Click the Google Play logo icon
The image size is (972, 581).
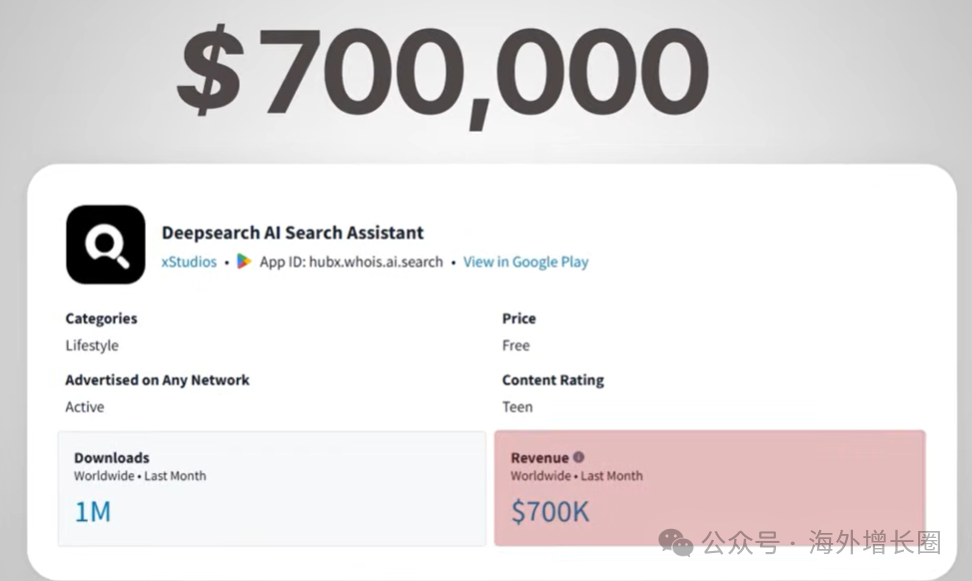pos(244,262)
